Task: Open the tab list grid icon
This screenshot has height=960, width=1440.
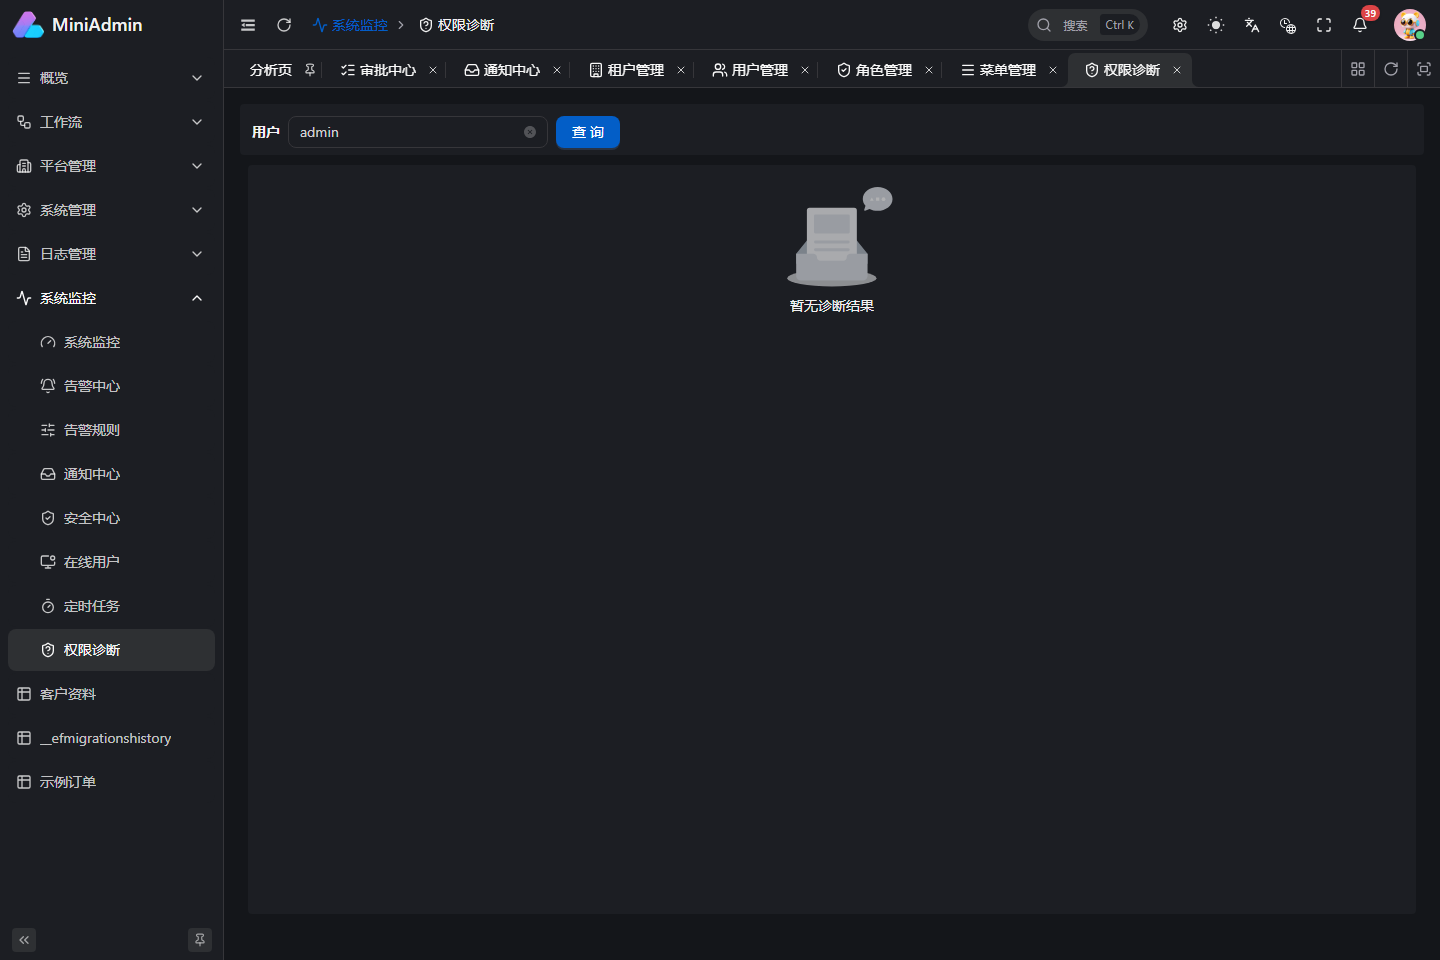Action: click(1358, 69)
